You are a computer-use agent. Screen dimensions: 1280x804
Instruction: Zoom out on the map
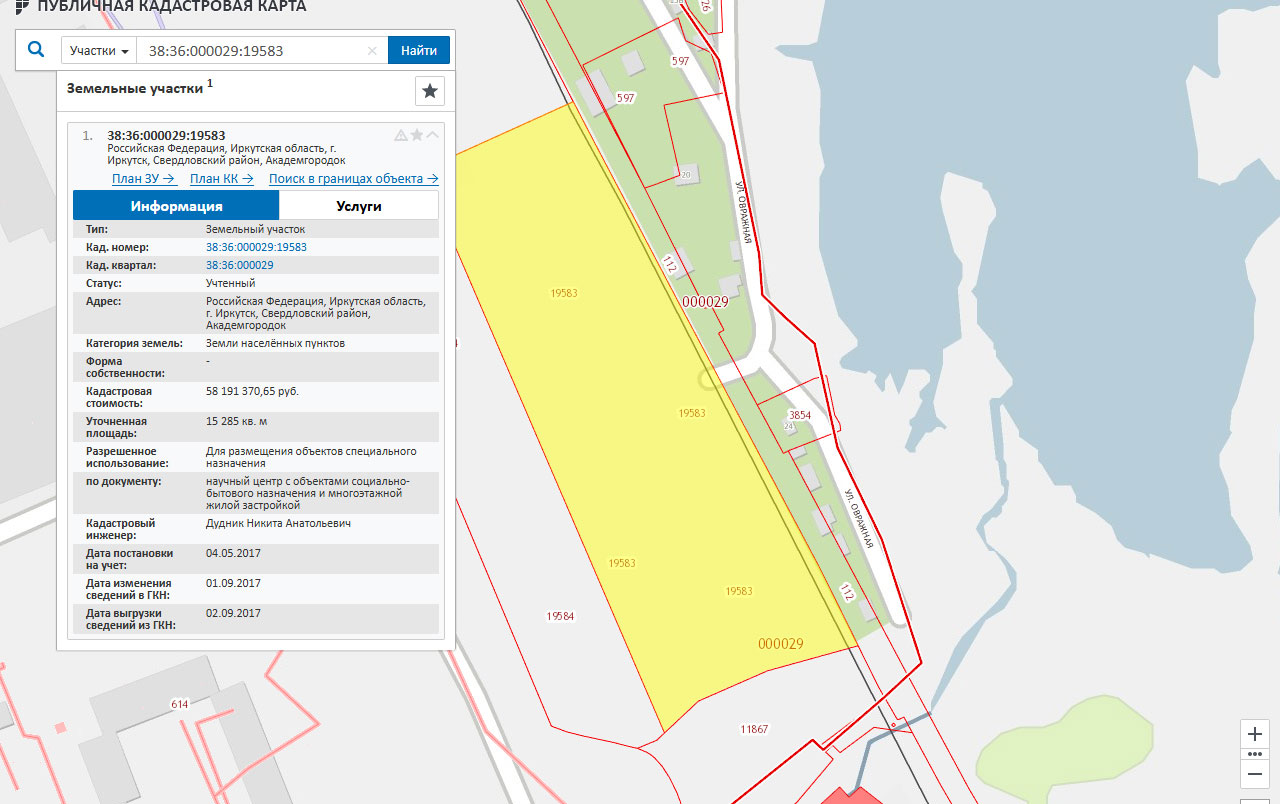click(1255, 773)
